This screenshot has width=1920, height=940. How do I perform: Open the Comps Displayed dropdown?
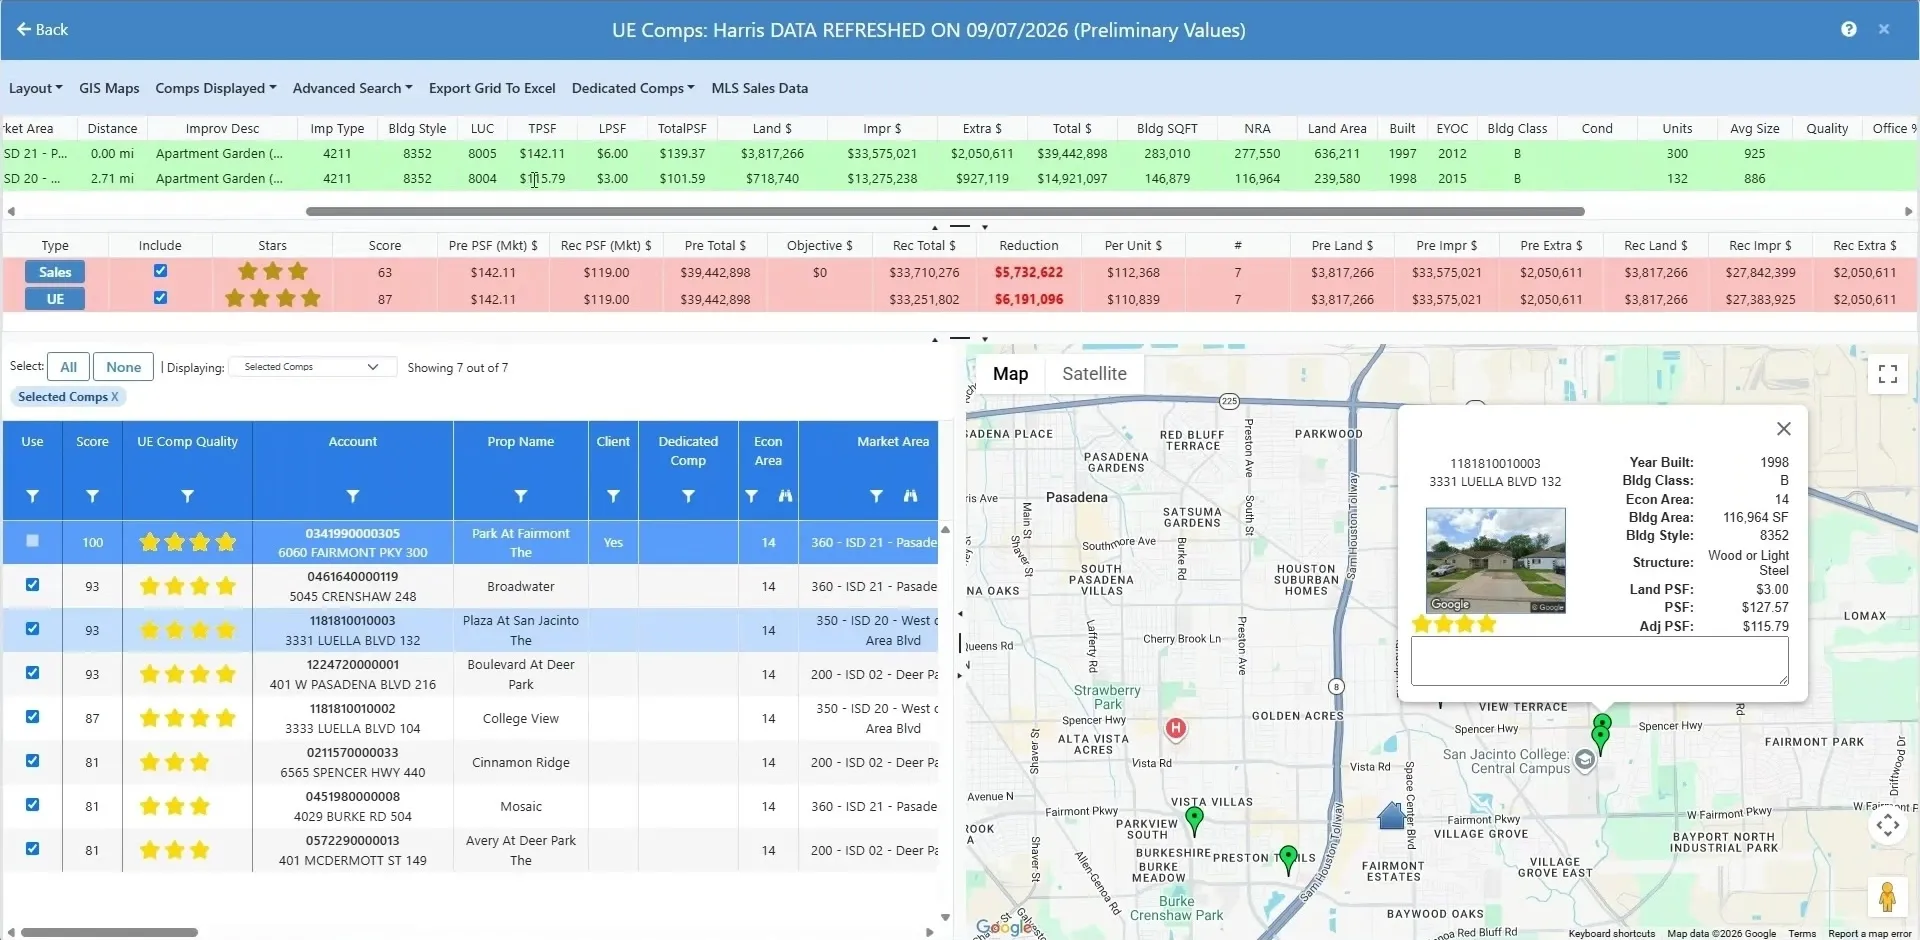pos(215,88)
